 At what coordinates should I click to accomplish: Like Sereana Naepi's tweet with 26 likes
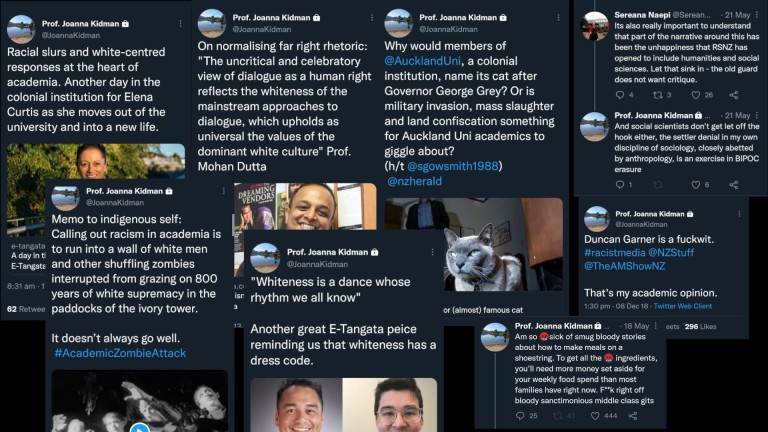(x=696, y=95)
